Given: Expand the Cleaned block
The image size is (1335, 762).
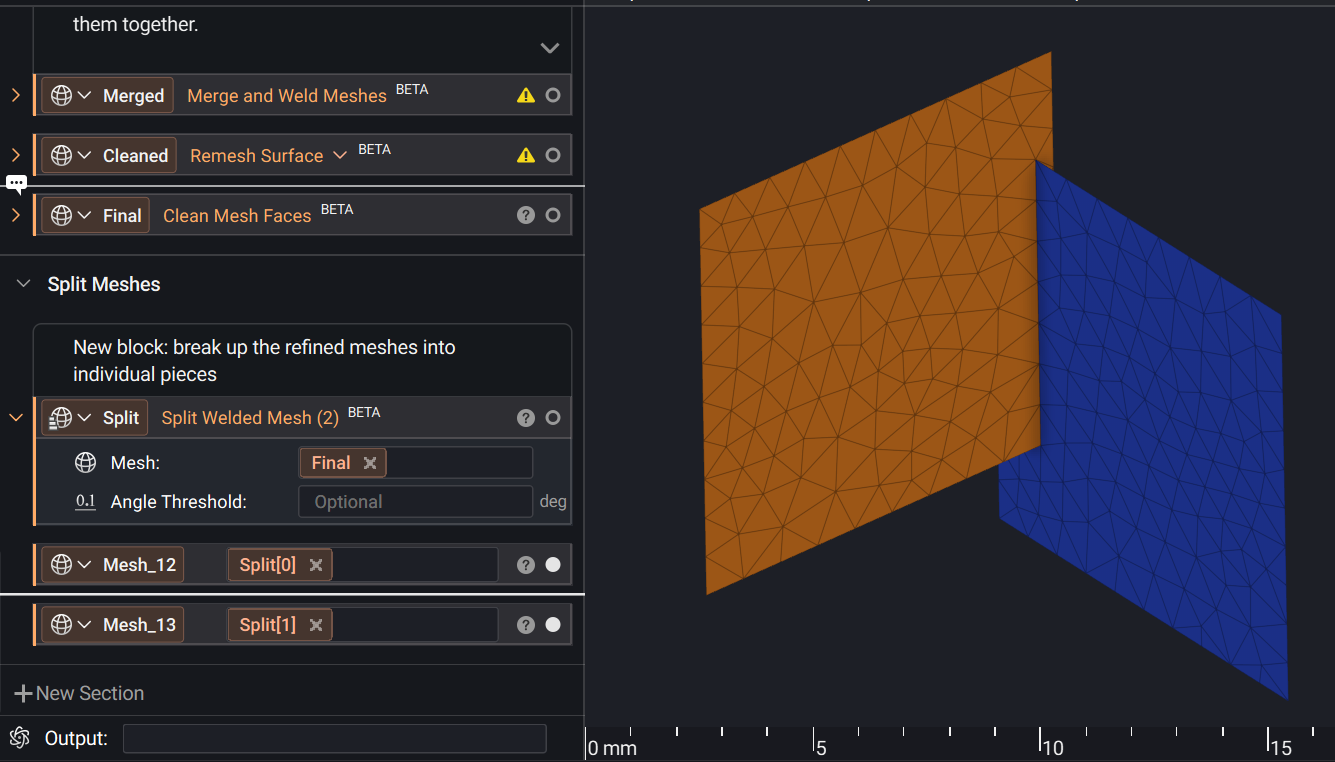Looking at the screenshot, I should click(x=16, y=156).
